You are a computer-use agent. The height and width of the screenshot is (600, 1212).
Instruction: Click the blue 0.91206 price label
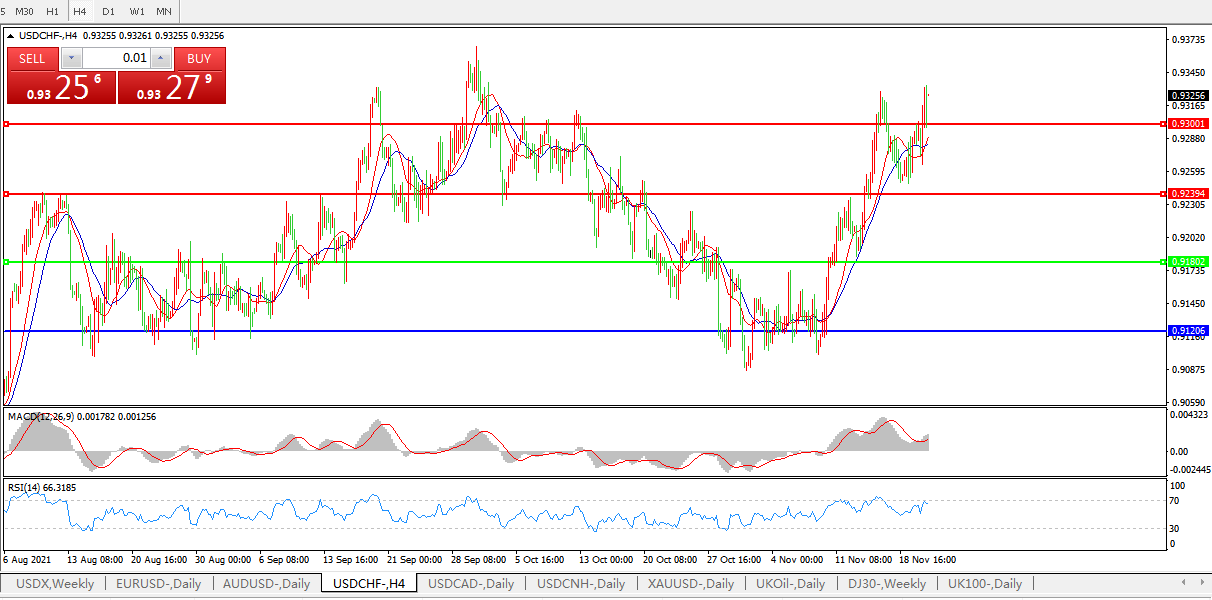click(1188, 330)
